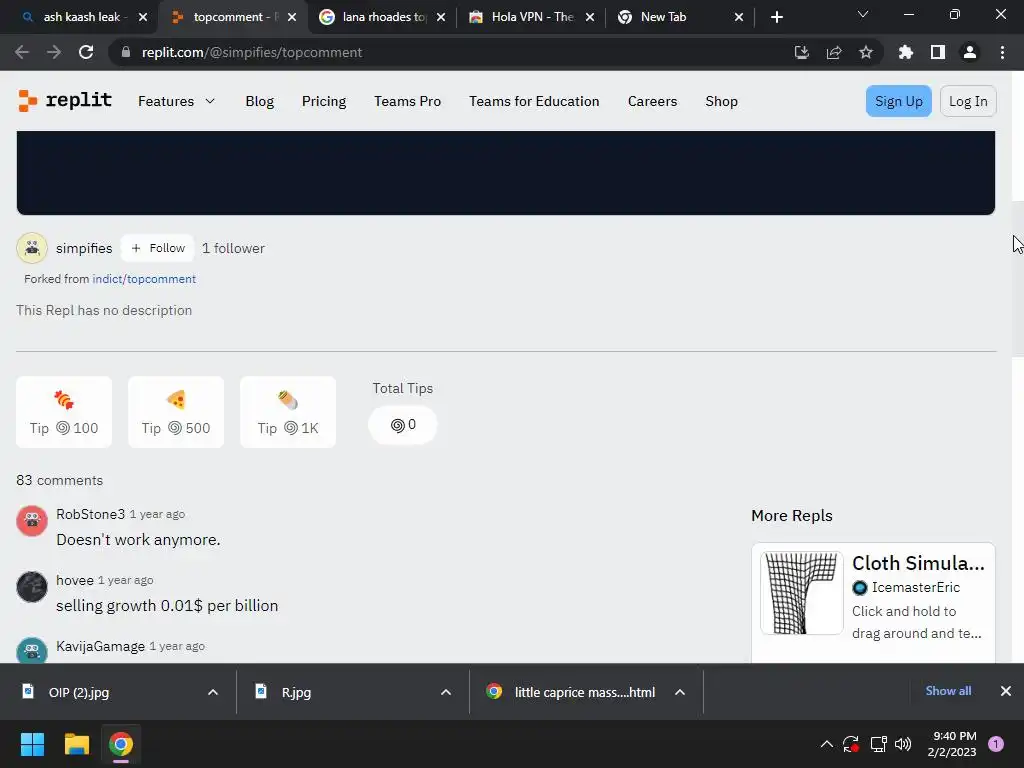Click hovee's avatar
The width and height of the screenshot is (1024, 768).
click(x=32, y=586)
